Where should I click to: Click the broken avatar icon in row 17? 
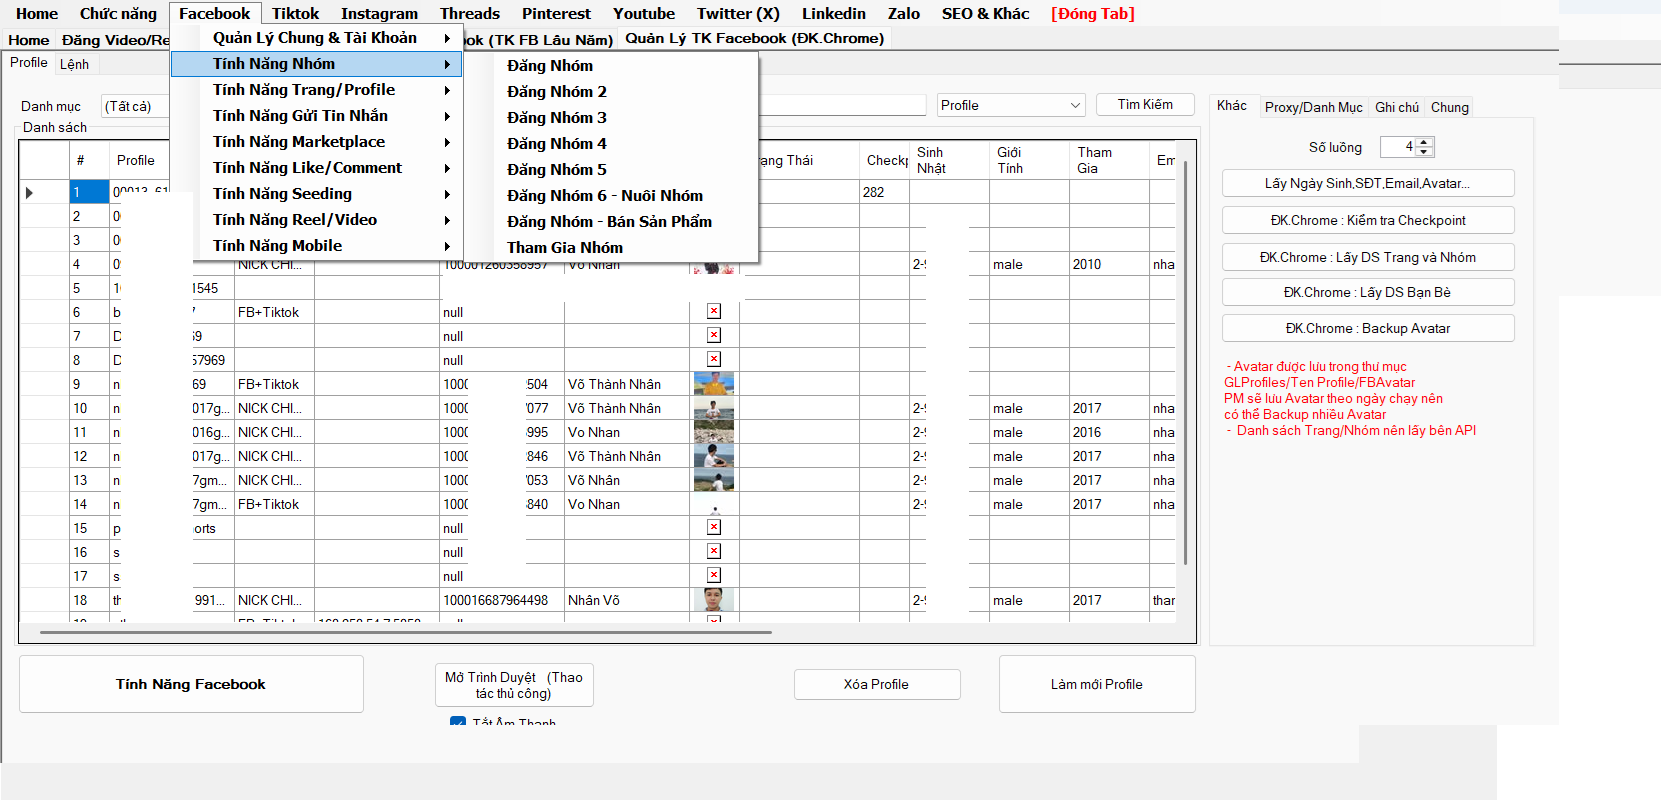(714, 575)
